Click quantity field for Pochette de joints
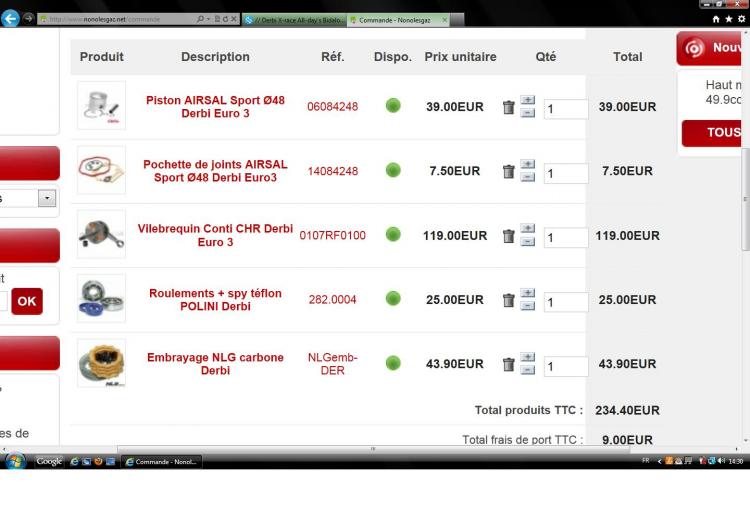The width and height of the screenshot is (750, 509). [x=566, y=173]
